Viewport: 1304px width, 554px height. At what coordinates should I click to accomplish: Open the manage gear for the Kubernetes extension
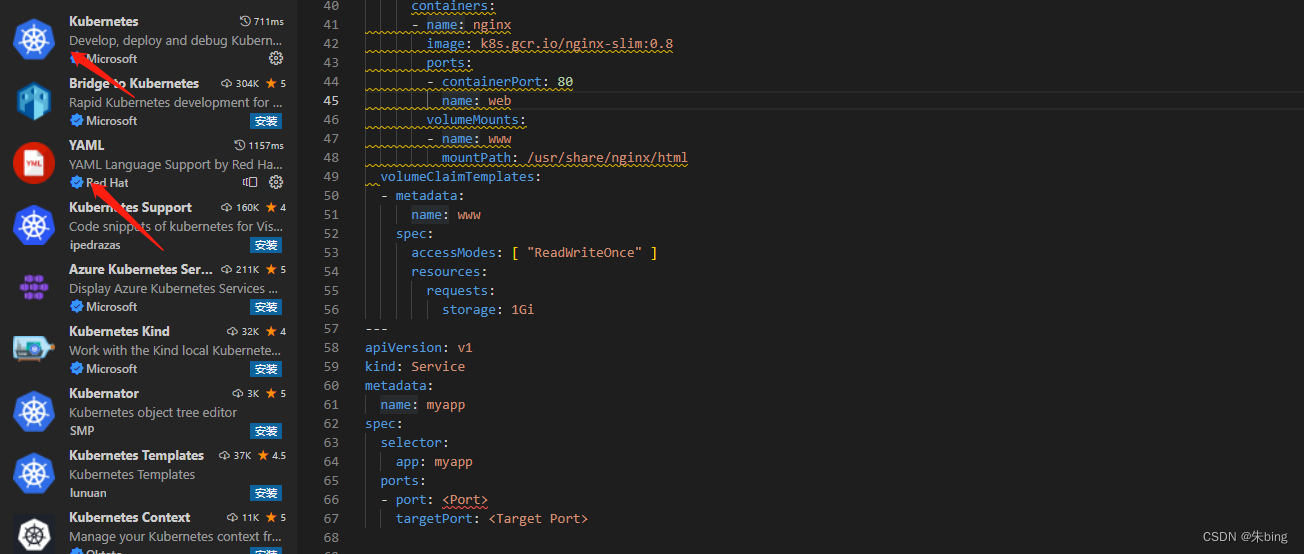(276, 59)
